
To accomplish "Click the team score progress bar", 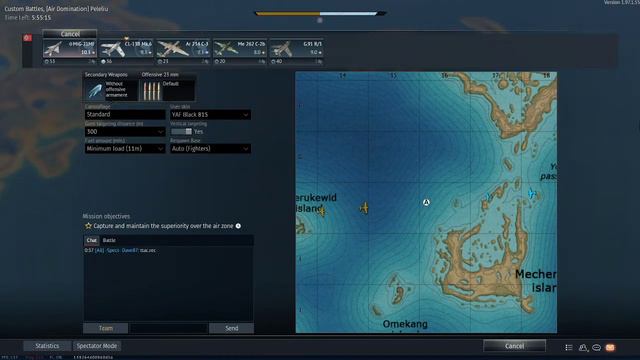I will [320, 13].
